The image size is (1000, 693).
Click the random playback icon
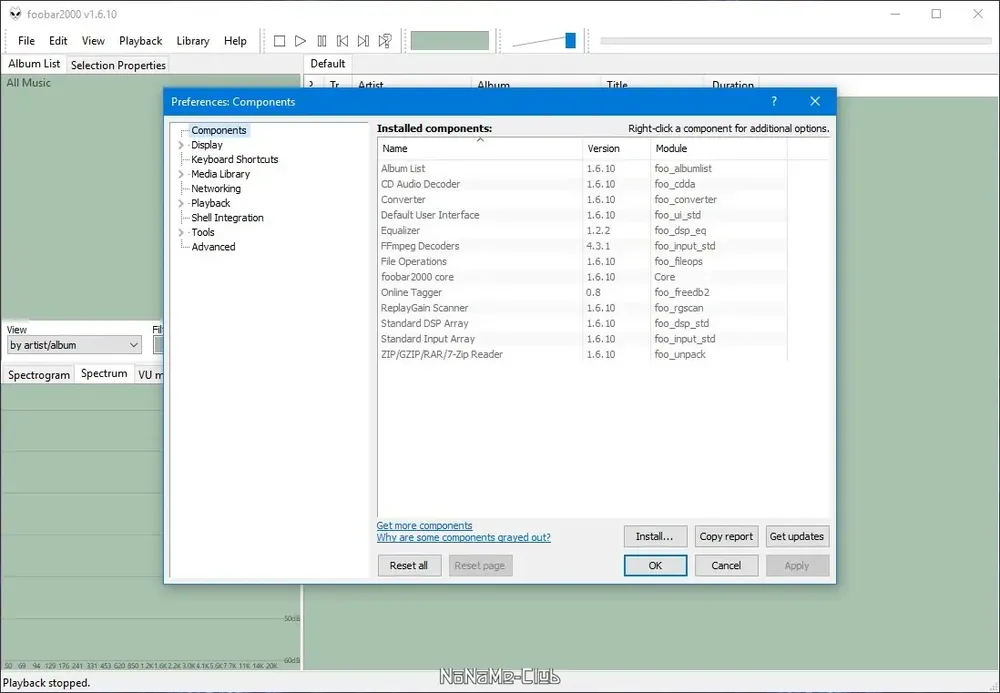[385, 41]
